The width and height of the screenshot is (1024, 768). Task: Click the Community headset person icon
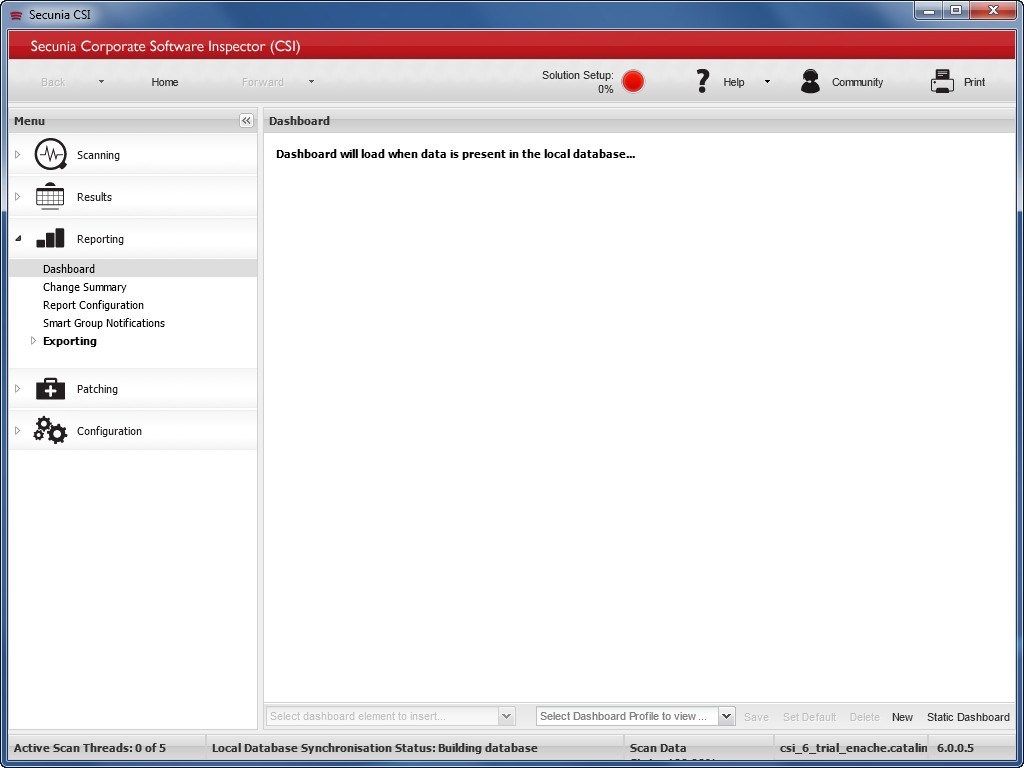click(810, 82)
